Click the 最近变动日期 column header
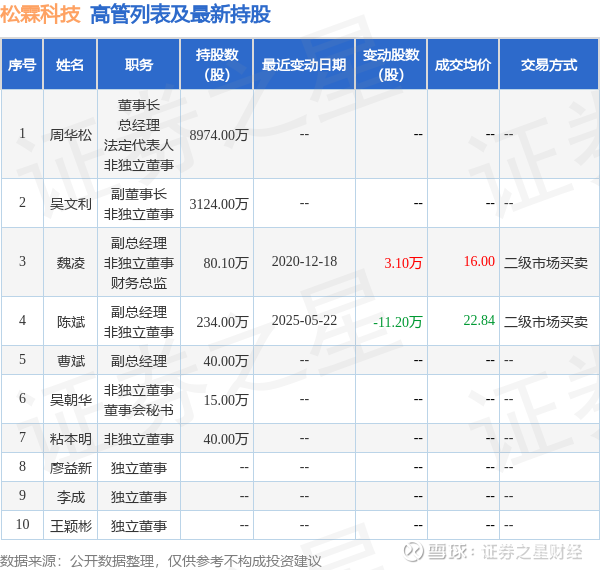 [x=304, y=65]
